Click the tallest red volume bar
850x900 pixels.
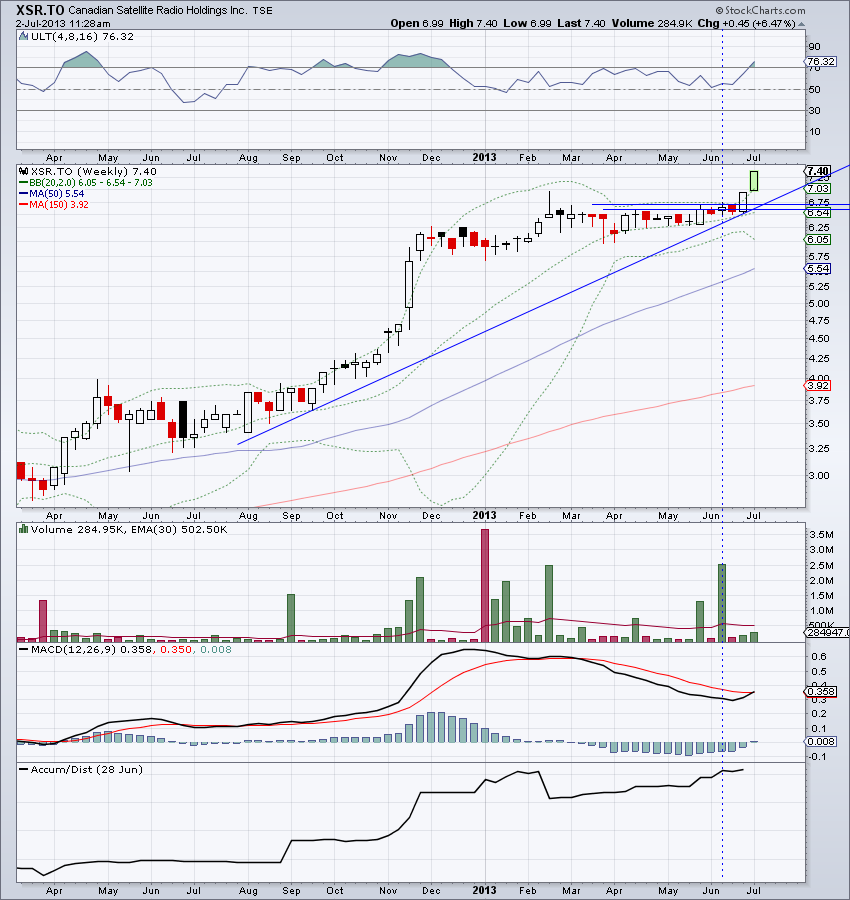[x=485, y=585]
